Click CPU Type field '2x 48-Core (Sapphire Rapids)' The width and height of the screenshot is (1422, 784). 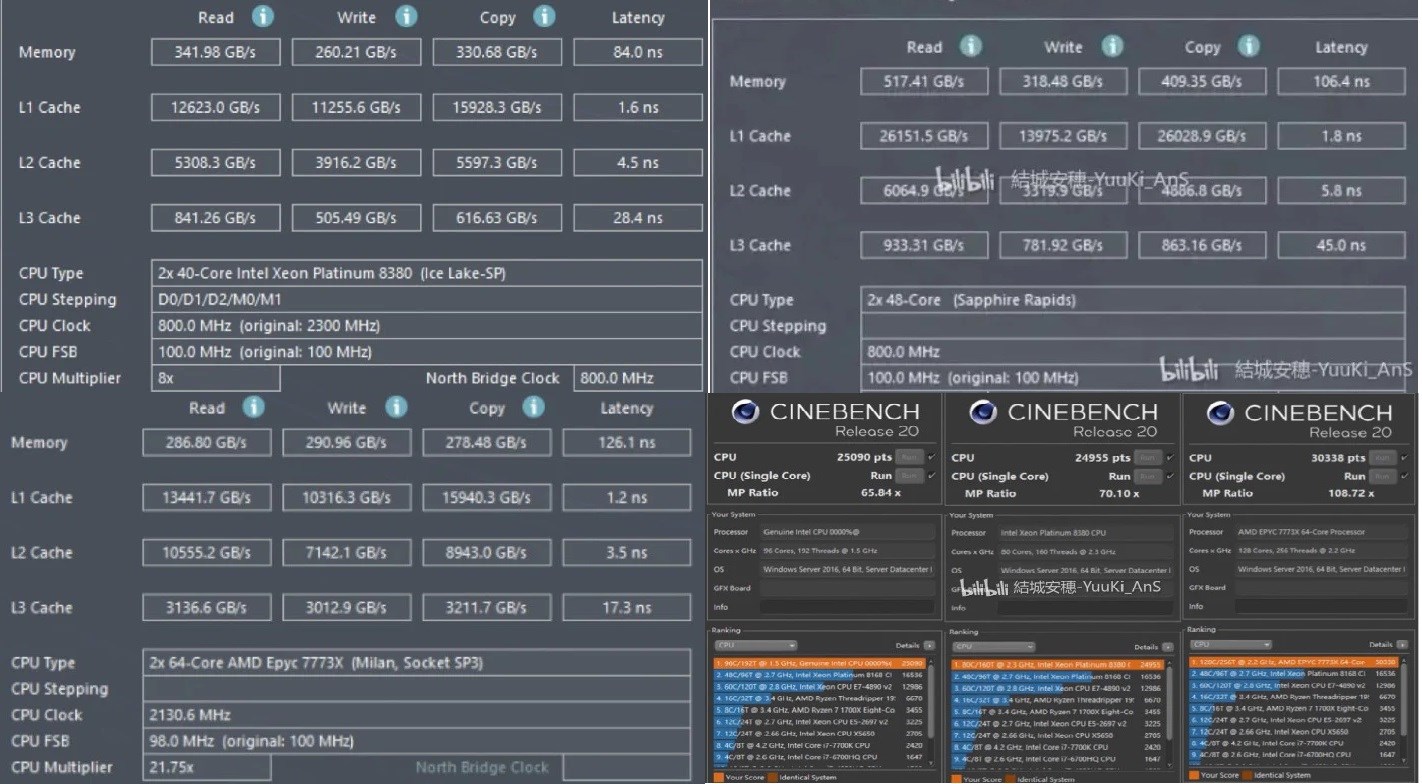click(1134, 300)
